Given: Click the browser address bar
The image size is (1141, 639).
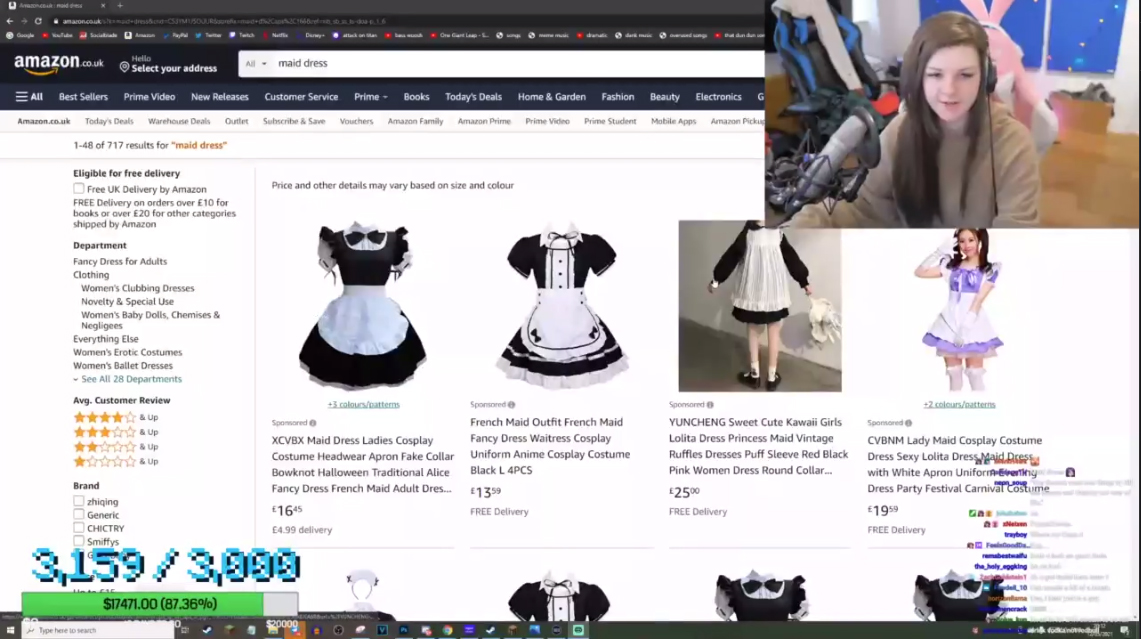Looking at the screenshot, I should point(408,21).
